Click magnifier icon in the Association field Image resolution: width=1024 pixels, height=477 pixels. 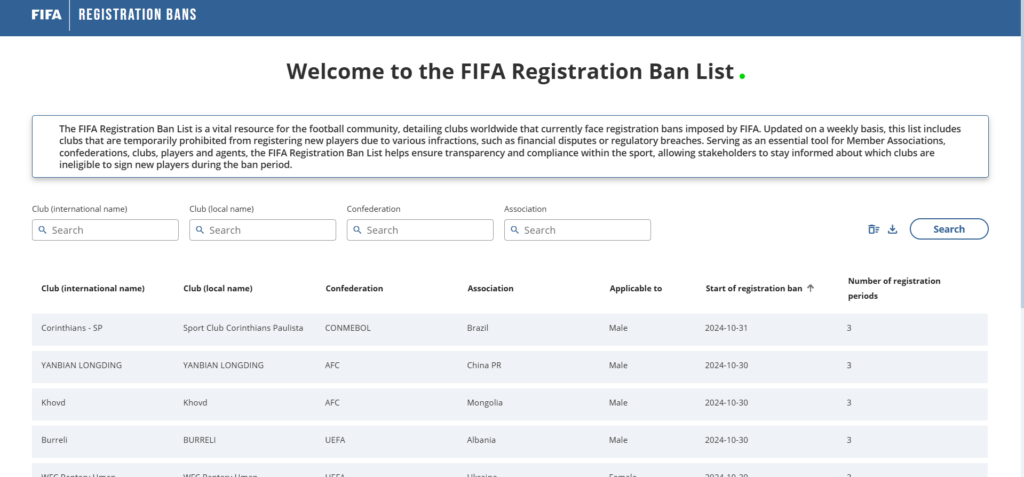514,230
